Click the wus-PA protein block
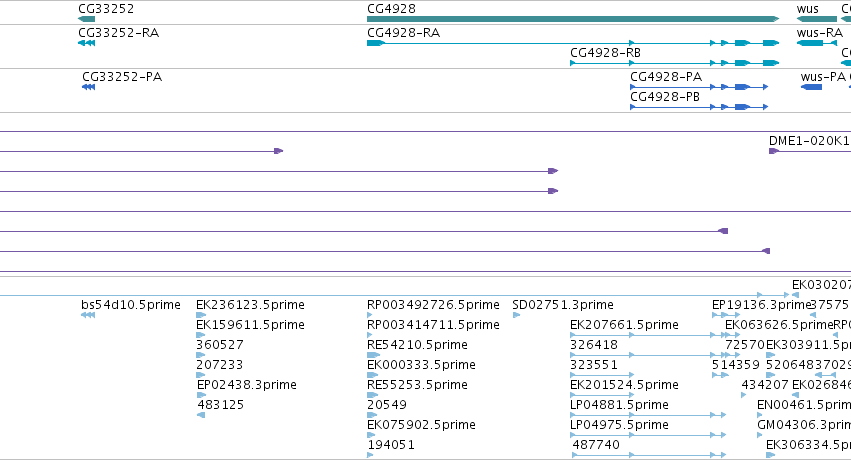The image size is (851, 460). pos(811,87)
